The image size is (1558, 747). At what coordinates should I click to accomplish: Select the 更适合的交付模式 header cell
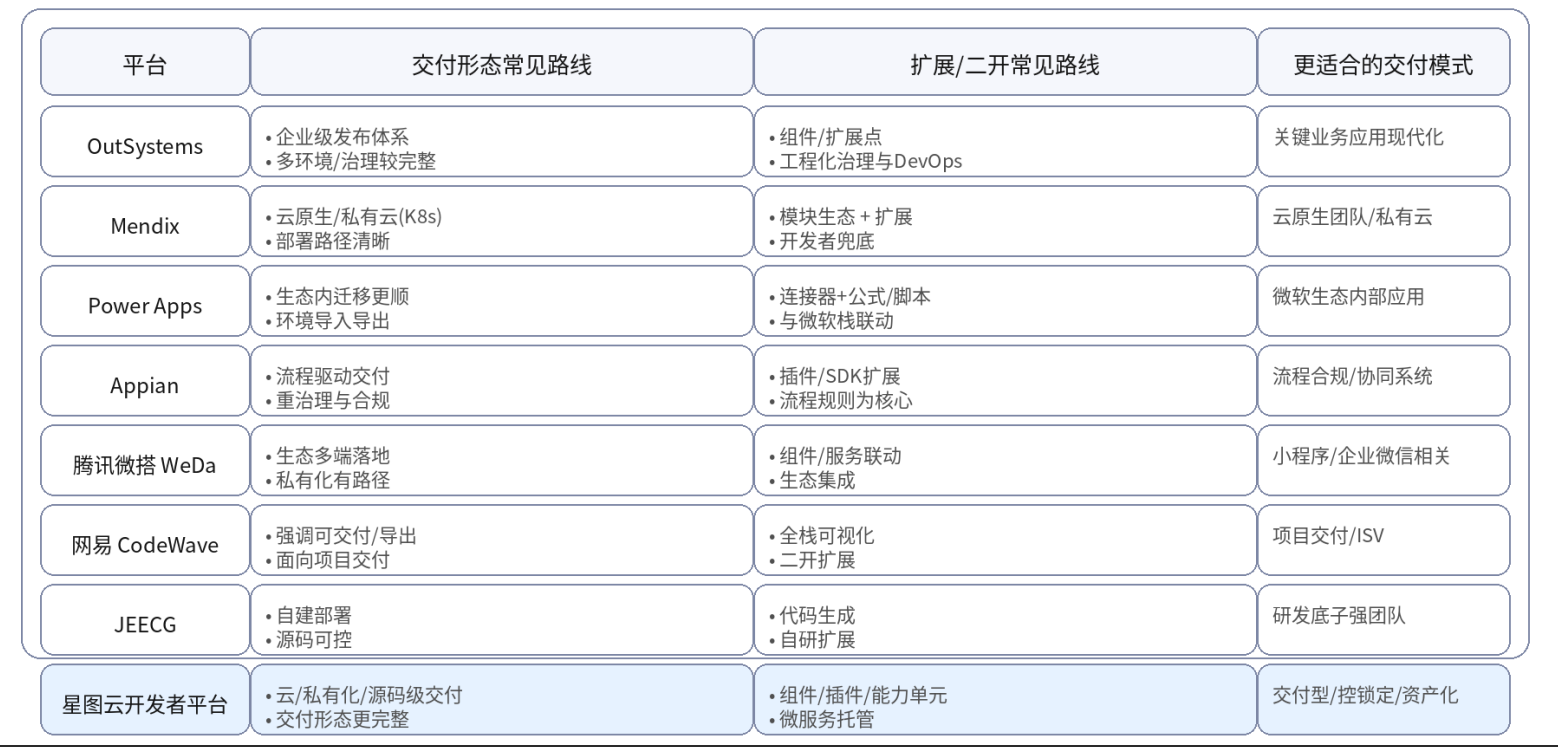pos(1382,66)
